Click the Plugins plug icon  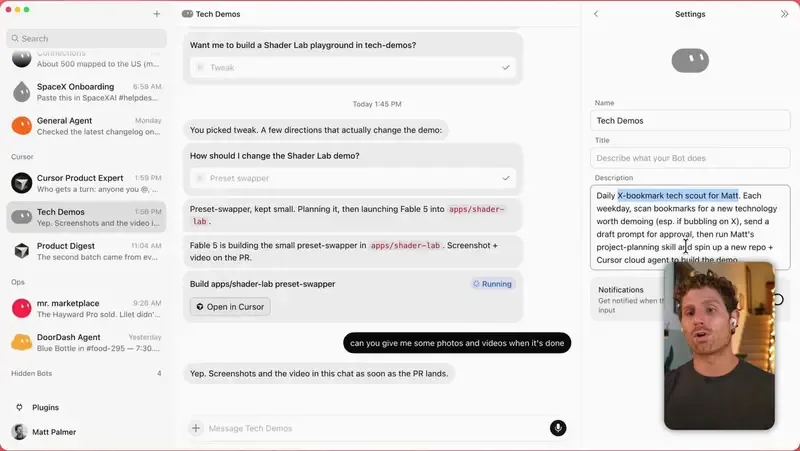pyautogui.click(x=19, y=407)
